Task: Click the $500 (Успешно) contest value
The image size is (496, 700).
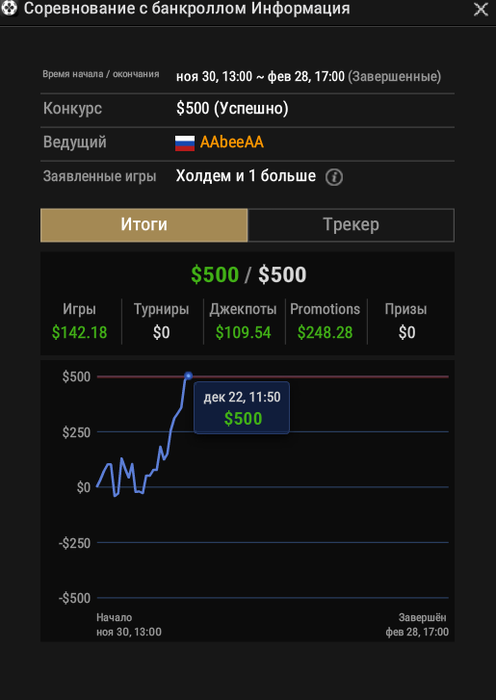Action: tap(232, 108)
